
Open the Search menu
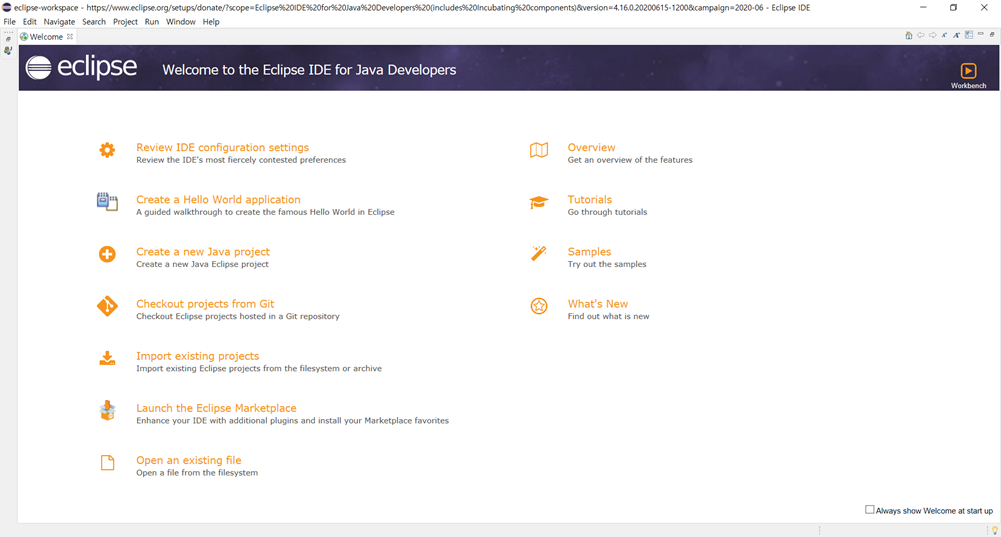point(94,22)
